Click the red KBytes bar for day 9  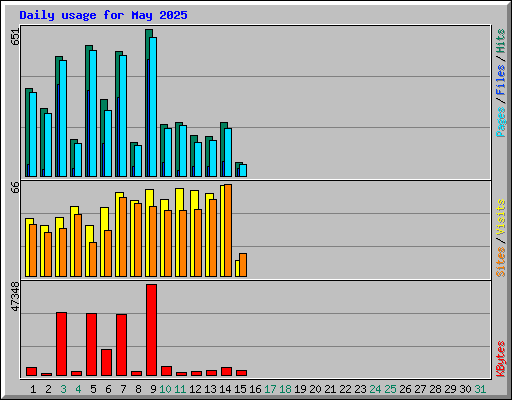(x=151, y=330)
